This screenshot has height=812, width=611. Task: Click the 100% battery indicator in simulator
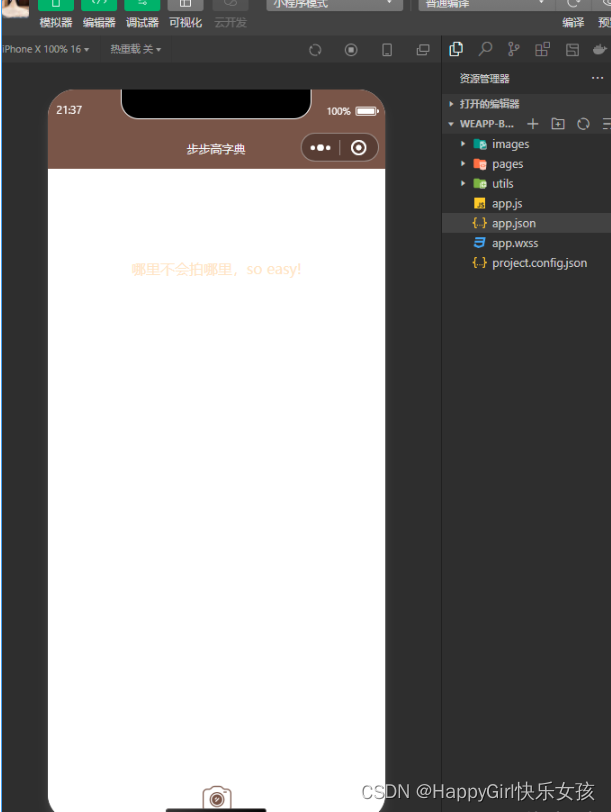[353, 111]
